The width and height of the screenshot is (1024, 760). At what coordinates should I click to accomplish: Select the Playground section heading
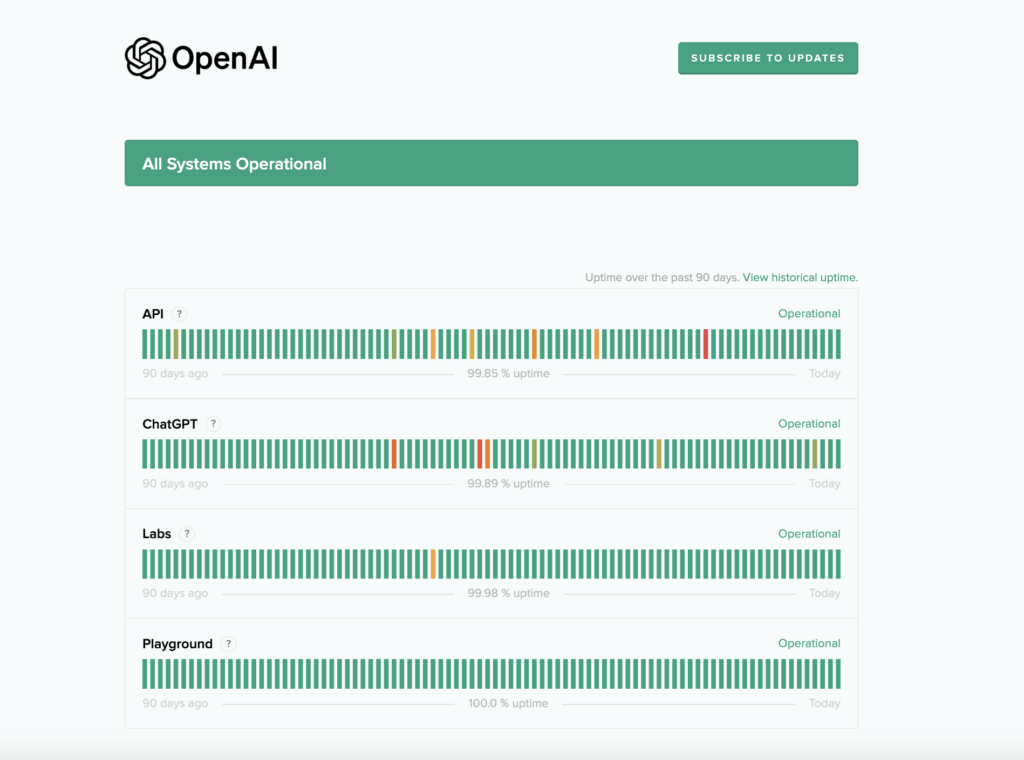178,643
